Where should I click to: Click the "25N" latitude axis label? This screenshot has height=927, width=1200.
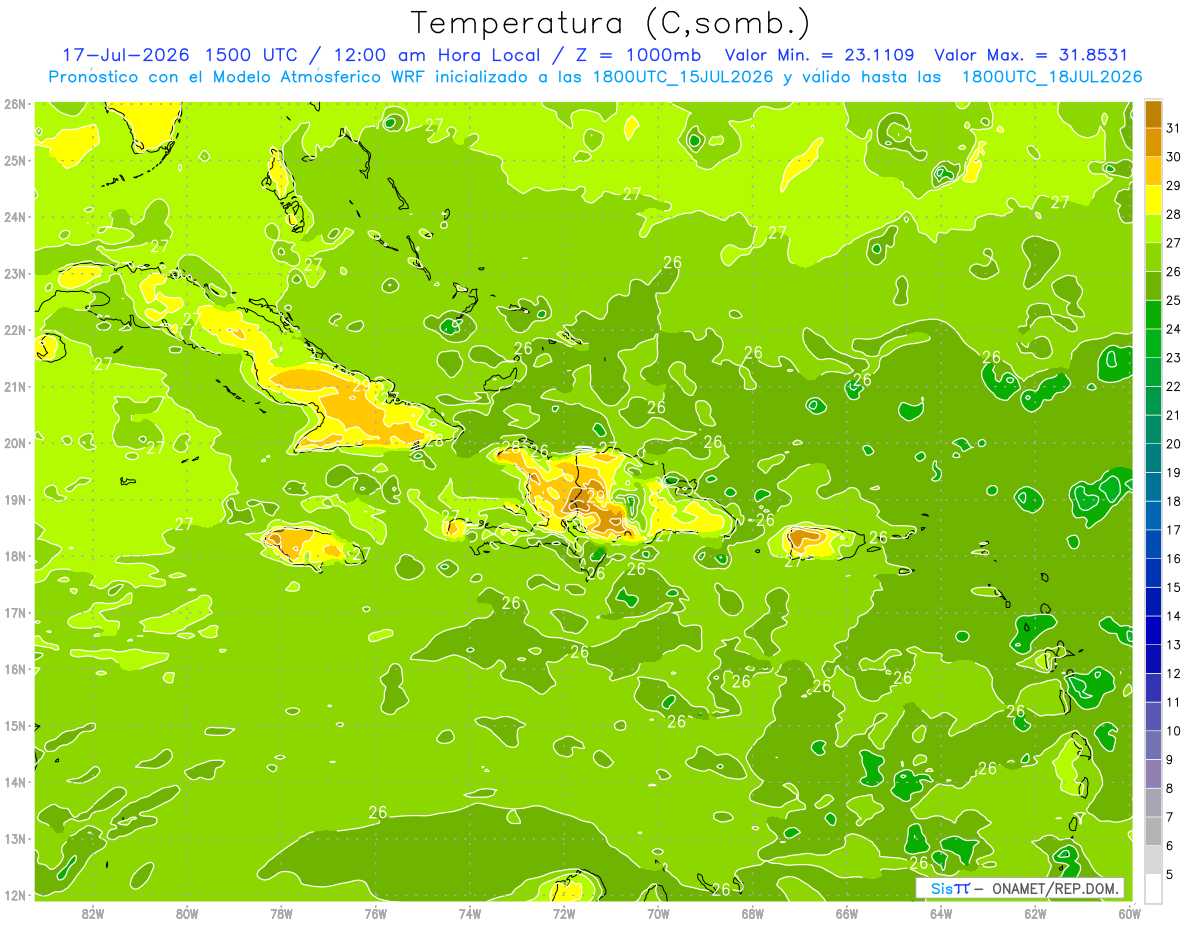coord(15,160)
